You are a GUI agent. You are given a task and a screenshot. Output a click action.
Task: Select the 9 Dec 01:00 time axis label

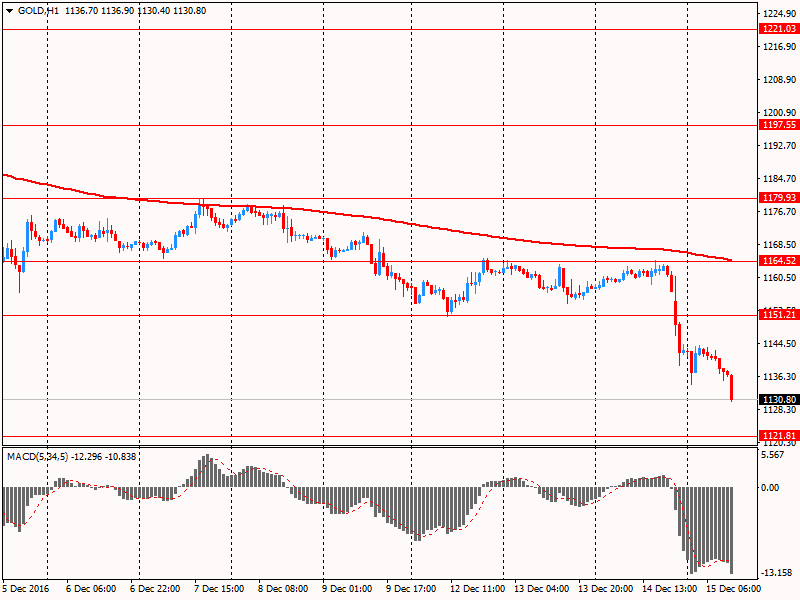(347, 588)
